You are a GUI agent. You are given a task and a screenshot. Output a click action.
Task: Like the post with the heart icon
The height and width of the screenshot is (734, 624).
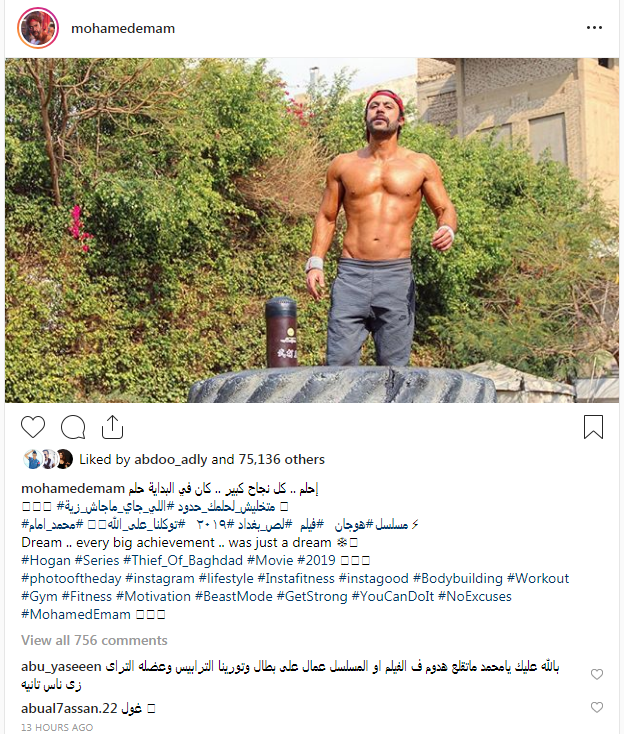tap(33, 427)
